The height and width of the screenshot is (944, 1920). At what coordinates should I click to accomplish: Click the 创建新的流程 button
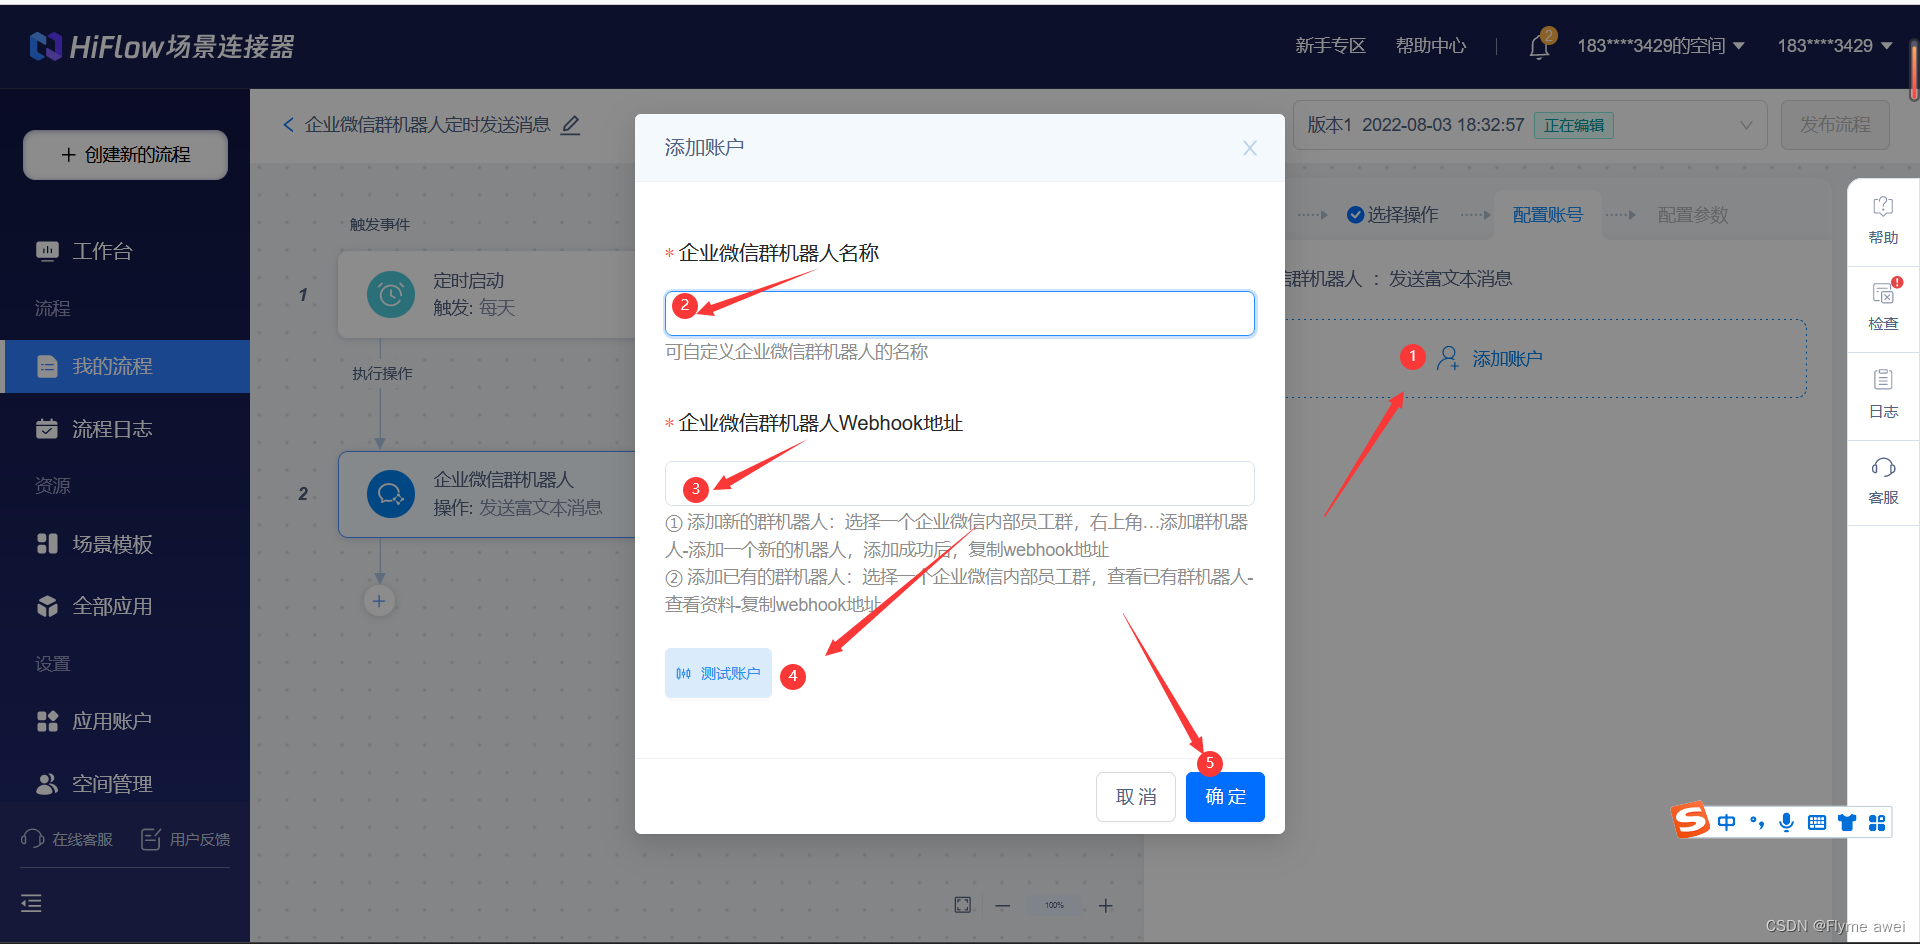(125, 155)
